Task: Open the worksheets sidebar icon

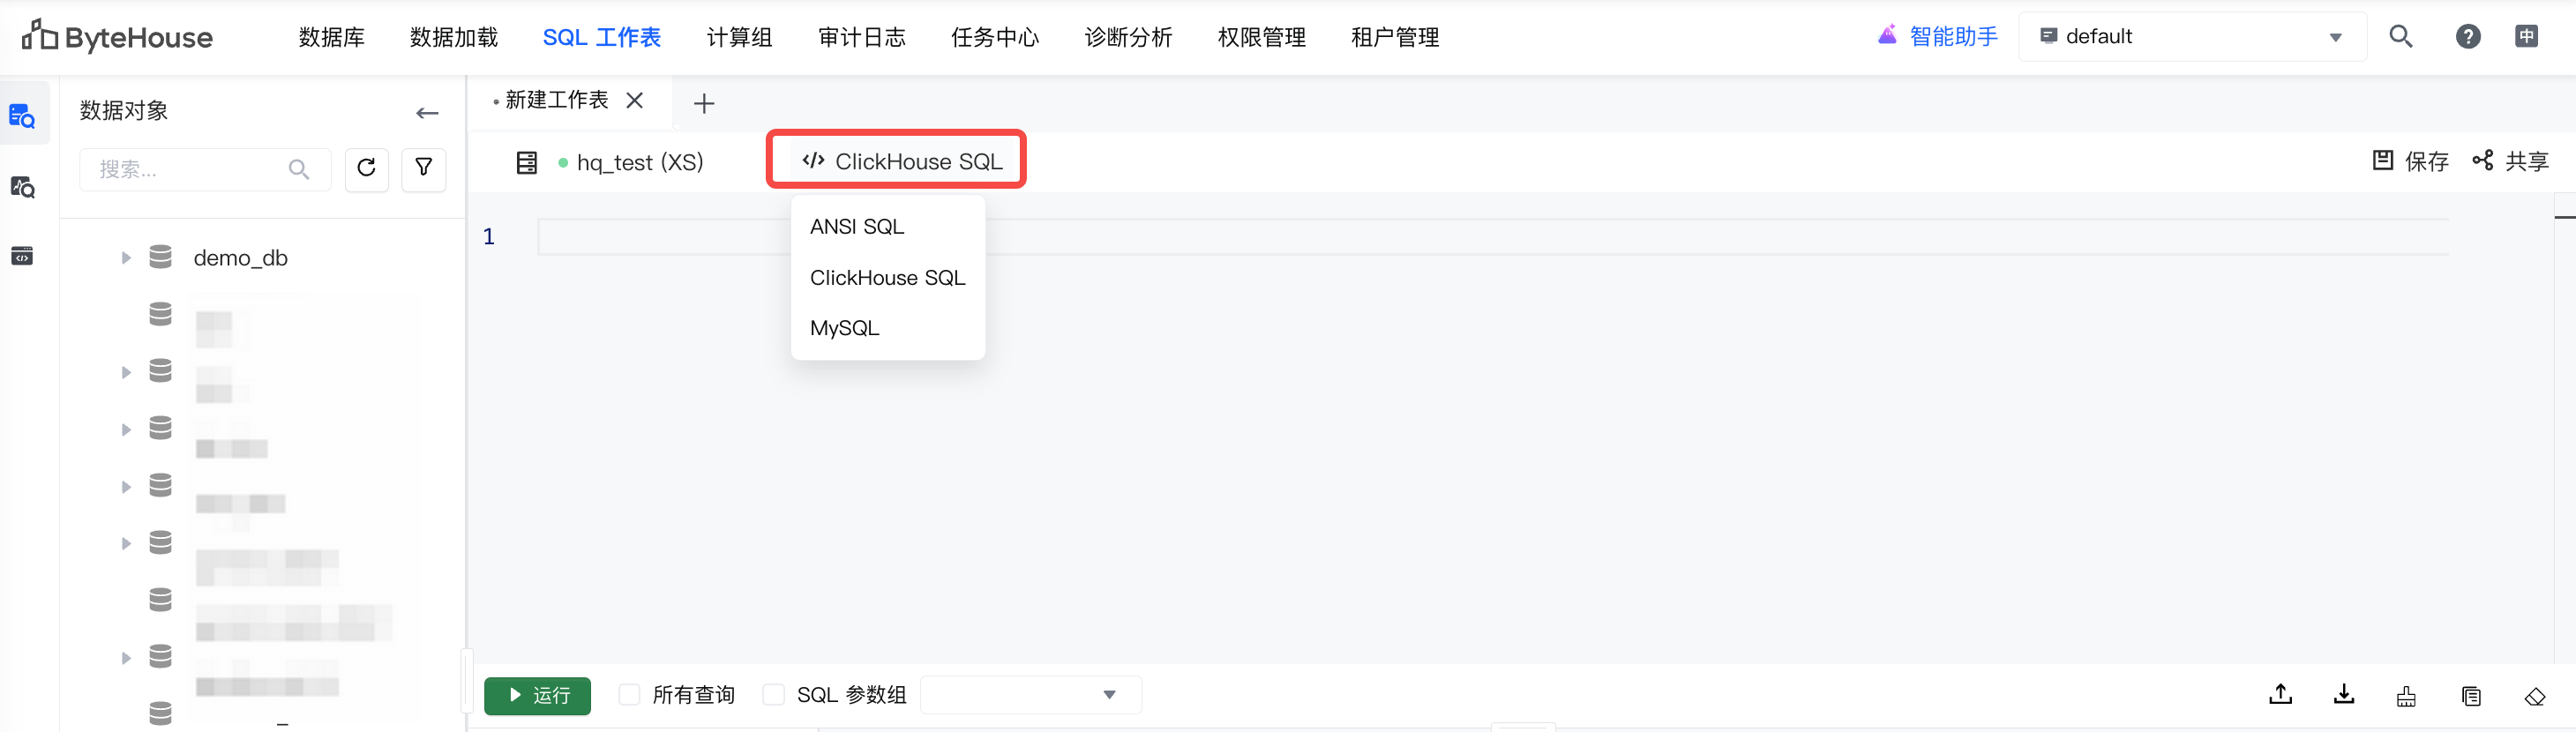Action: click(22, 256)
